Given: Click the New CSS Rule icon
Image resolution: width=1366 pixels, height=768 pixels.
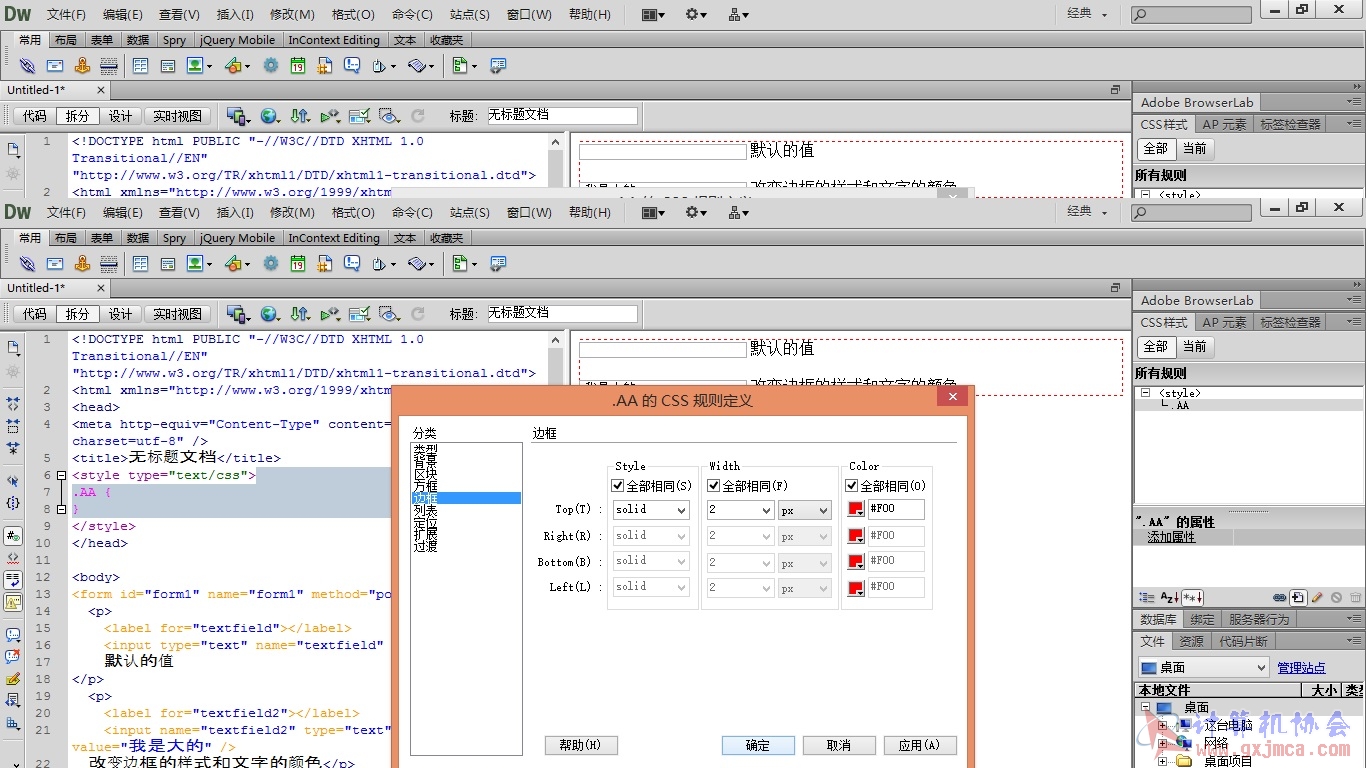Looking at the screenshot, I should coord(1298,598).
